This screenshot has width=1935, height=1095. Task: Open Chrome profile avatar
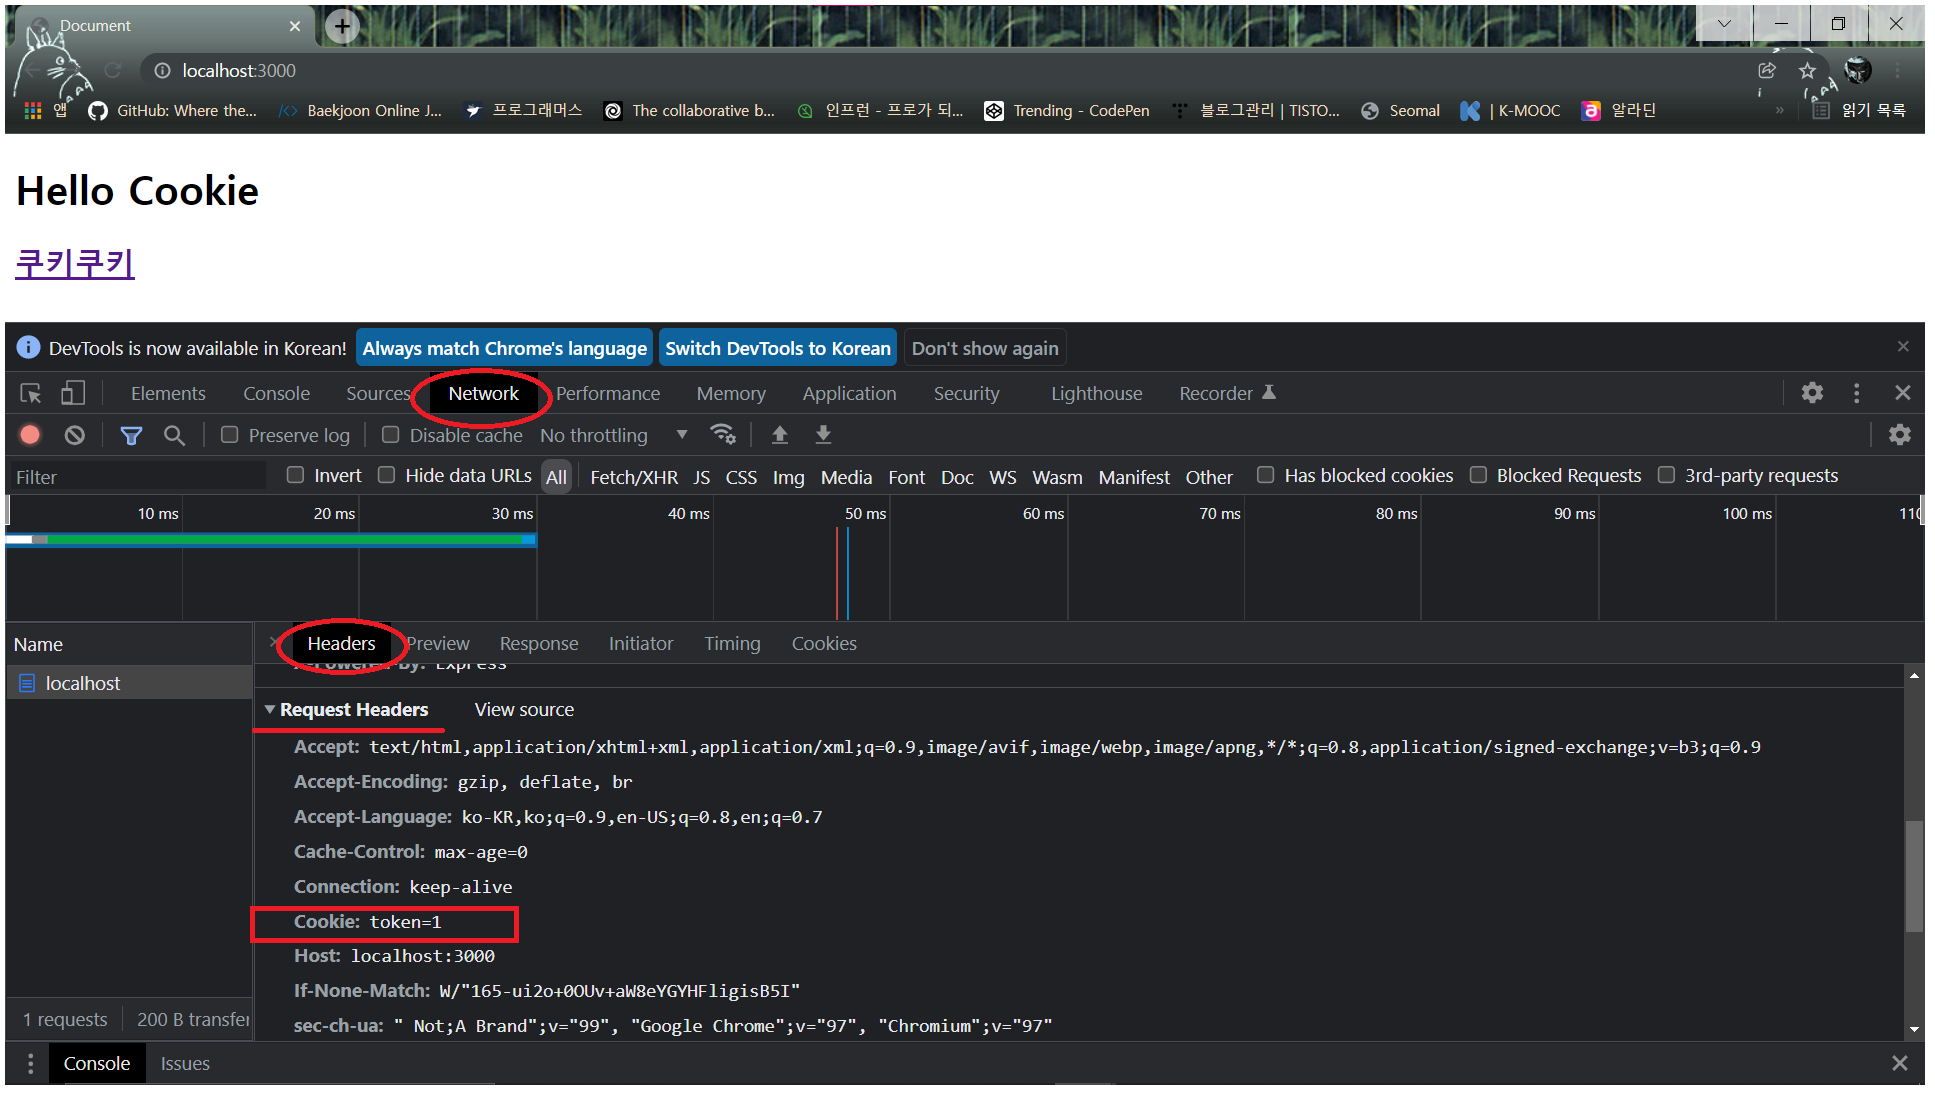point(1857,70)
